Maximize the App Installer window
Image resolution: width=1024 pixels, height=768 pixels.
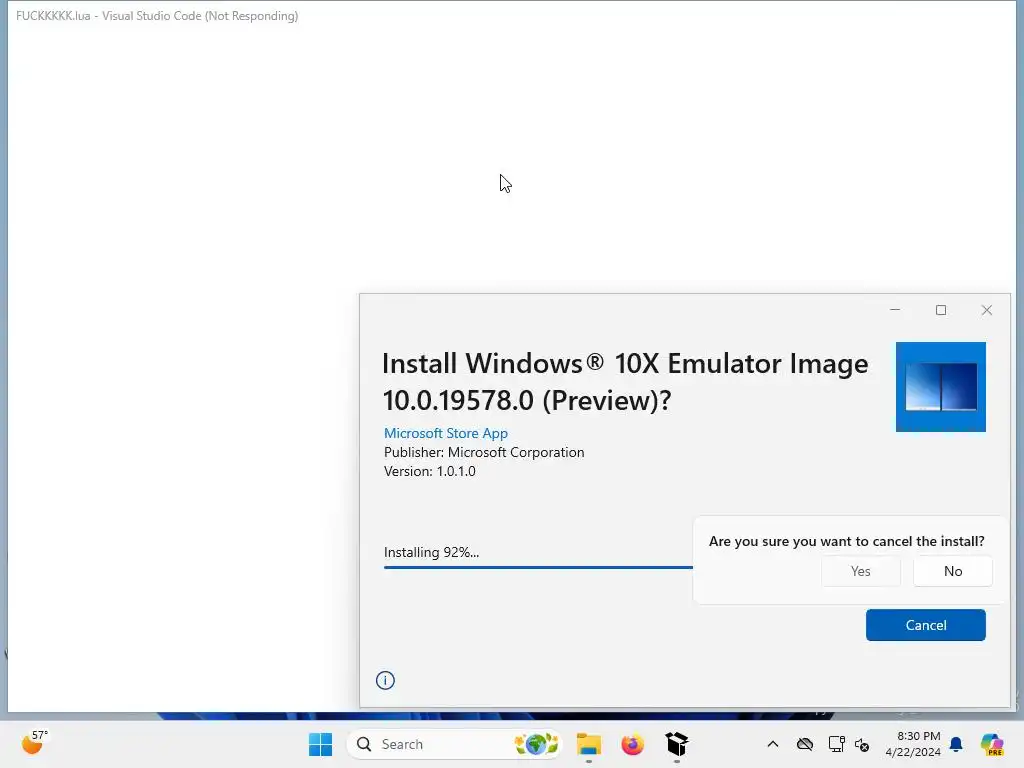tap(940, 310)
